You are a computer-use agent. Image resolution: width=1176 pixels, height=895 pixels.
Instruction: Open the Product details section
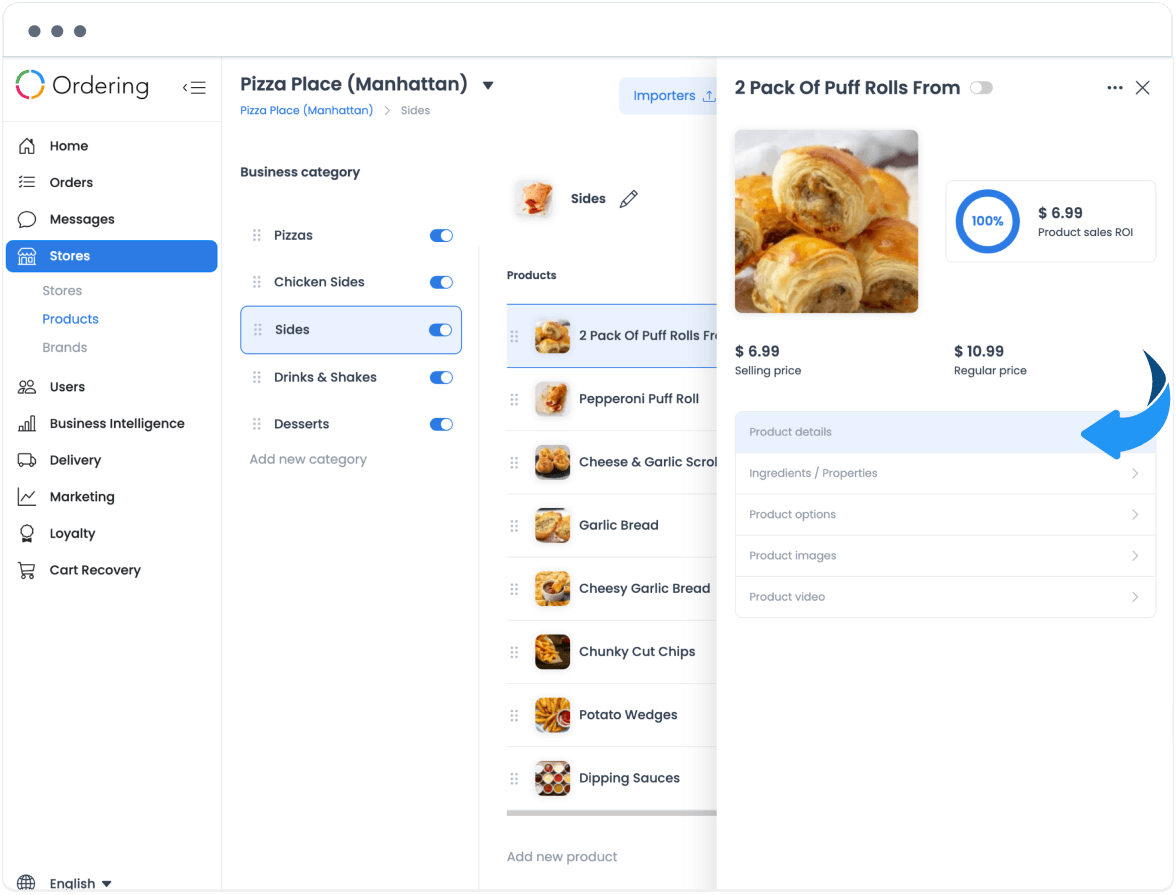tap(945, 432)
